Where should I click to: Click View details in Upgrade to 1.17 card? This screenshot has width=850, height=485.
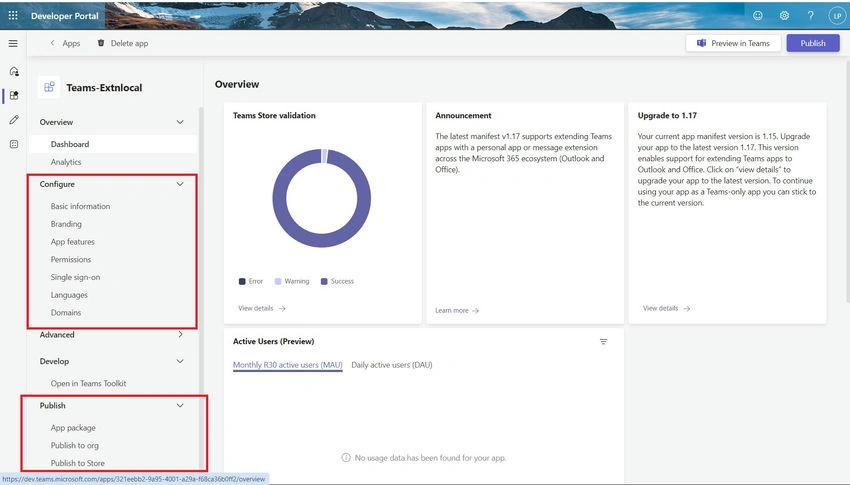pos(666,308)
